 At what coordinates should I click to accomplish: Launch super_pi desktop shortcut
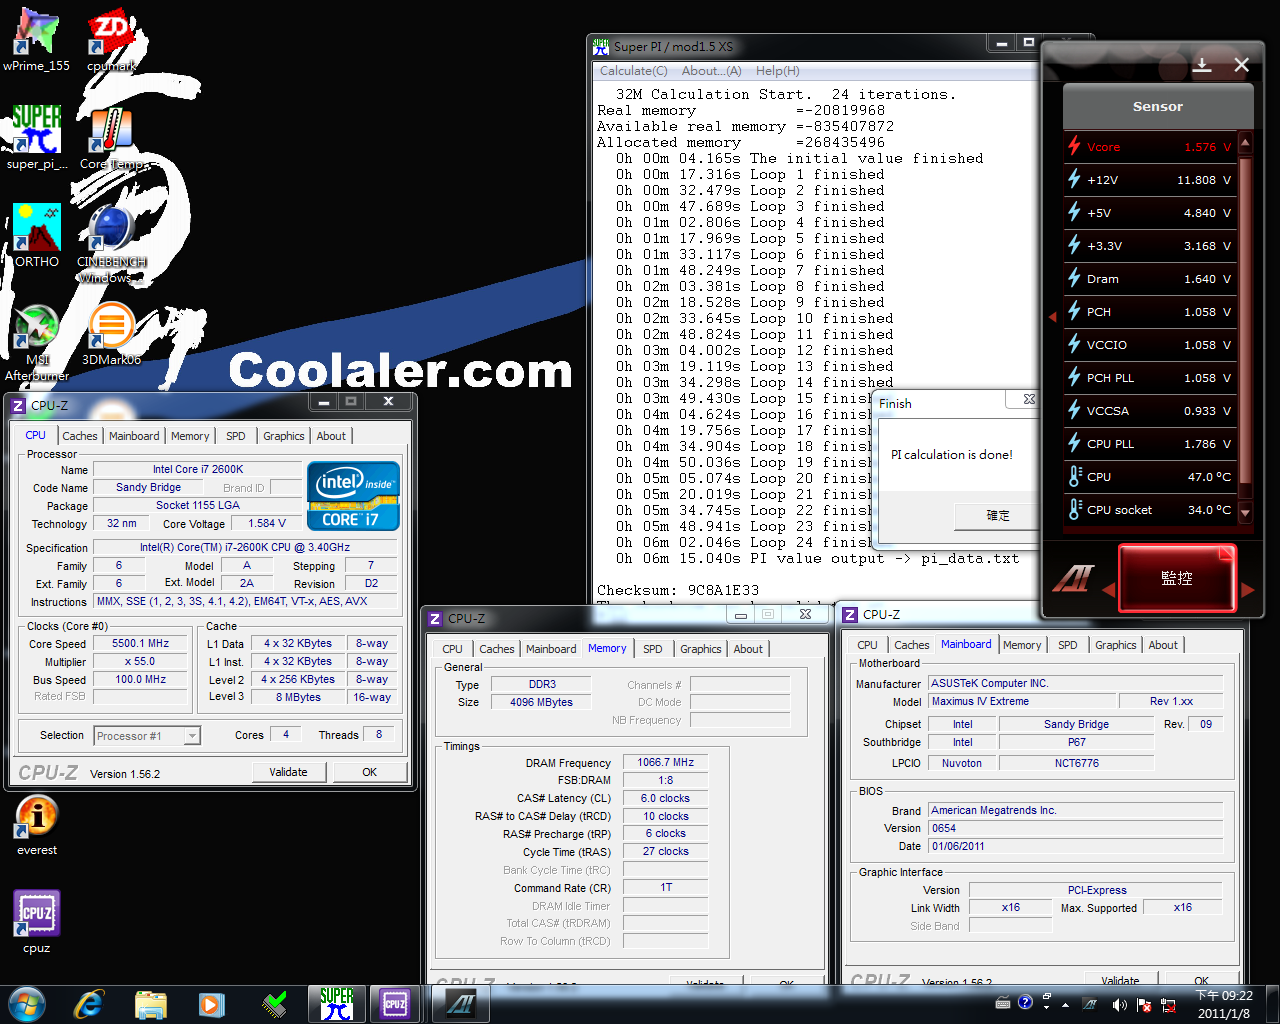[37, 138]
